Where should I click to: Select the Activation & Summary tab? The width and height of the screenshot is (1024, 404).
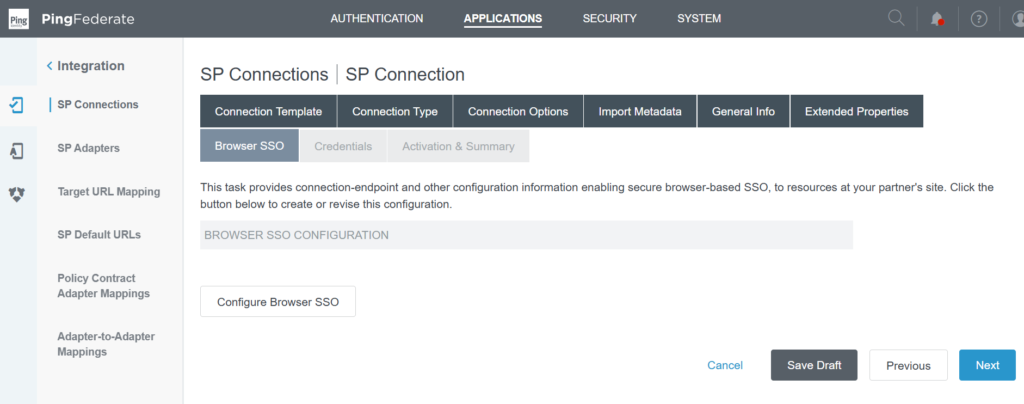458,146
